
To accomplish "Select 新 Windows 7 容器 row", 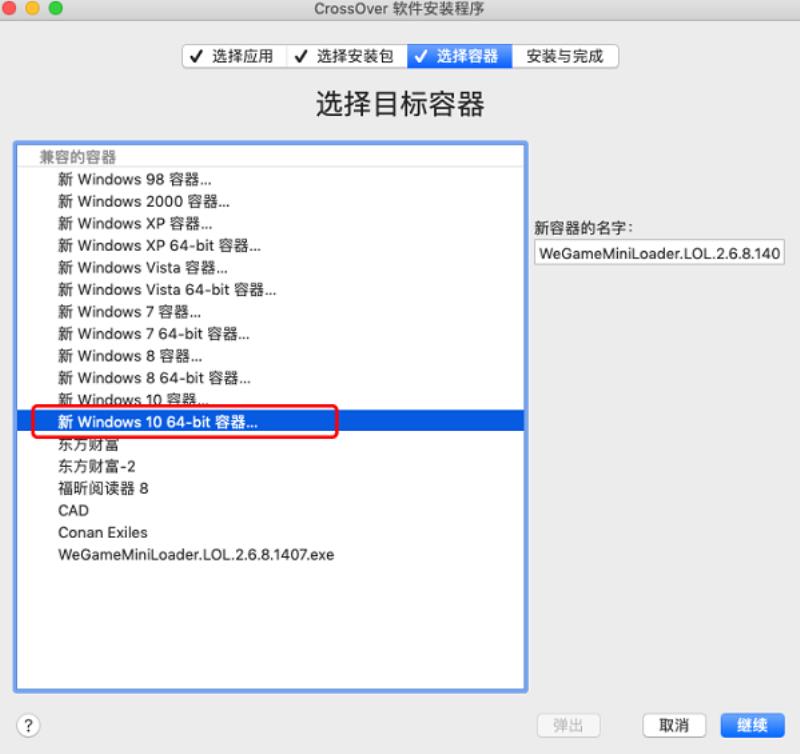I will (x=270, y=311).
